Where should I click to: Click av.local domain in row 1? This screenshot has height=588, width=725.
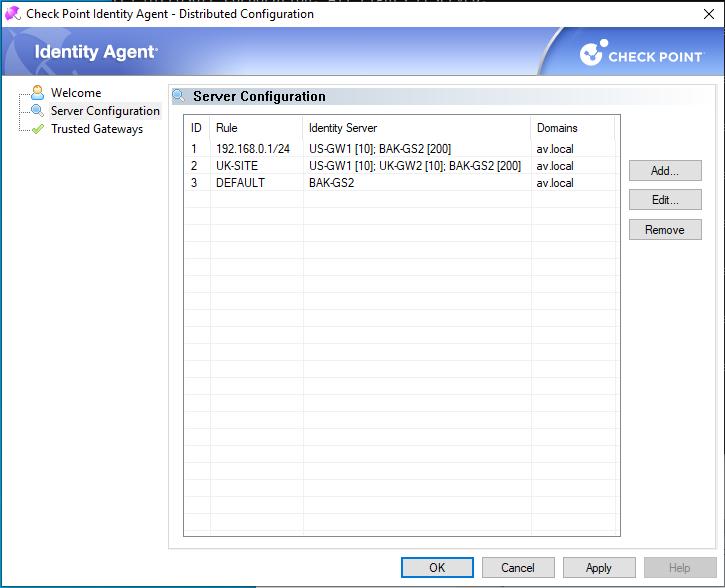click(555, 149)
